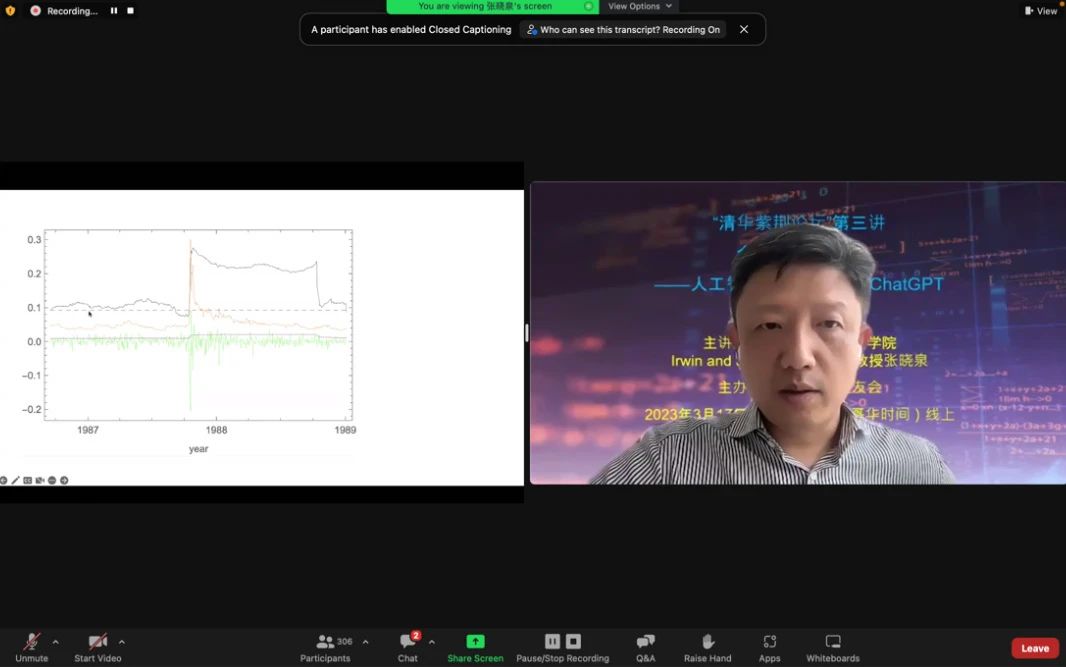Start Video with the camera icon
This screenshot has height=667, width=1066.
click(x=98, y=647)
